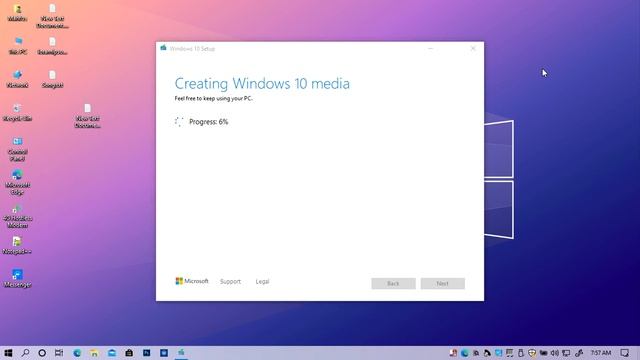Open the Start menu
Screen dimensions: 640x360
point(8,353)
